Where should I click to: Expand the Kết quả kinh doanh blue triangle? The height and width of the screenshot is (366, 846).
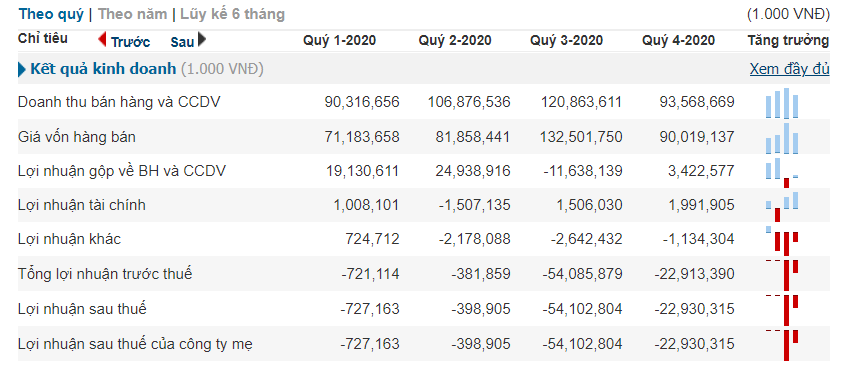(x=22, y=70)
